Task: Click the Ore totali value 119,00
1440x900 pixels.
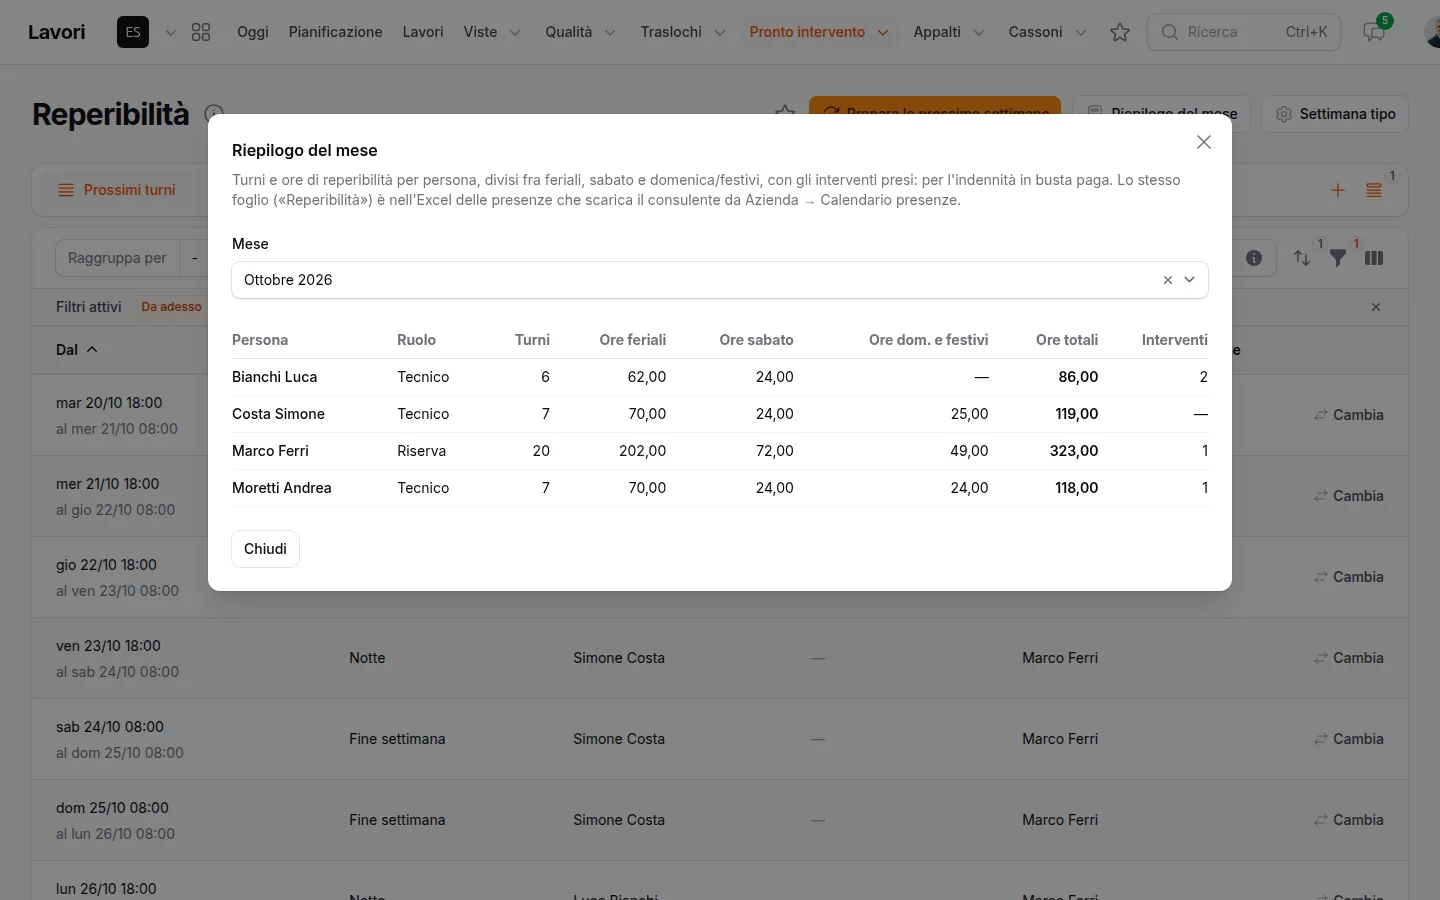Action: point(1075,414)
